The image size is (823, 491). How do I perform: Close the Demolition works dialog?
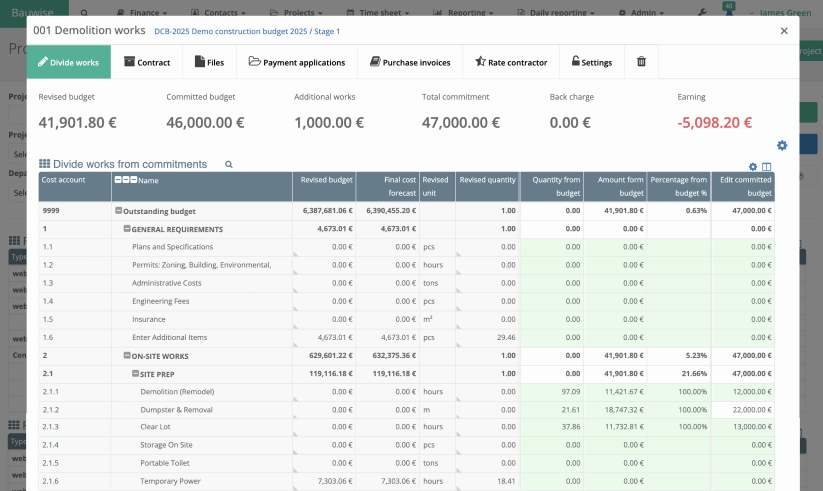[784, 31]
